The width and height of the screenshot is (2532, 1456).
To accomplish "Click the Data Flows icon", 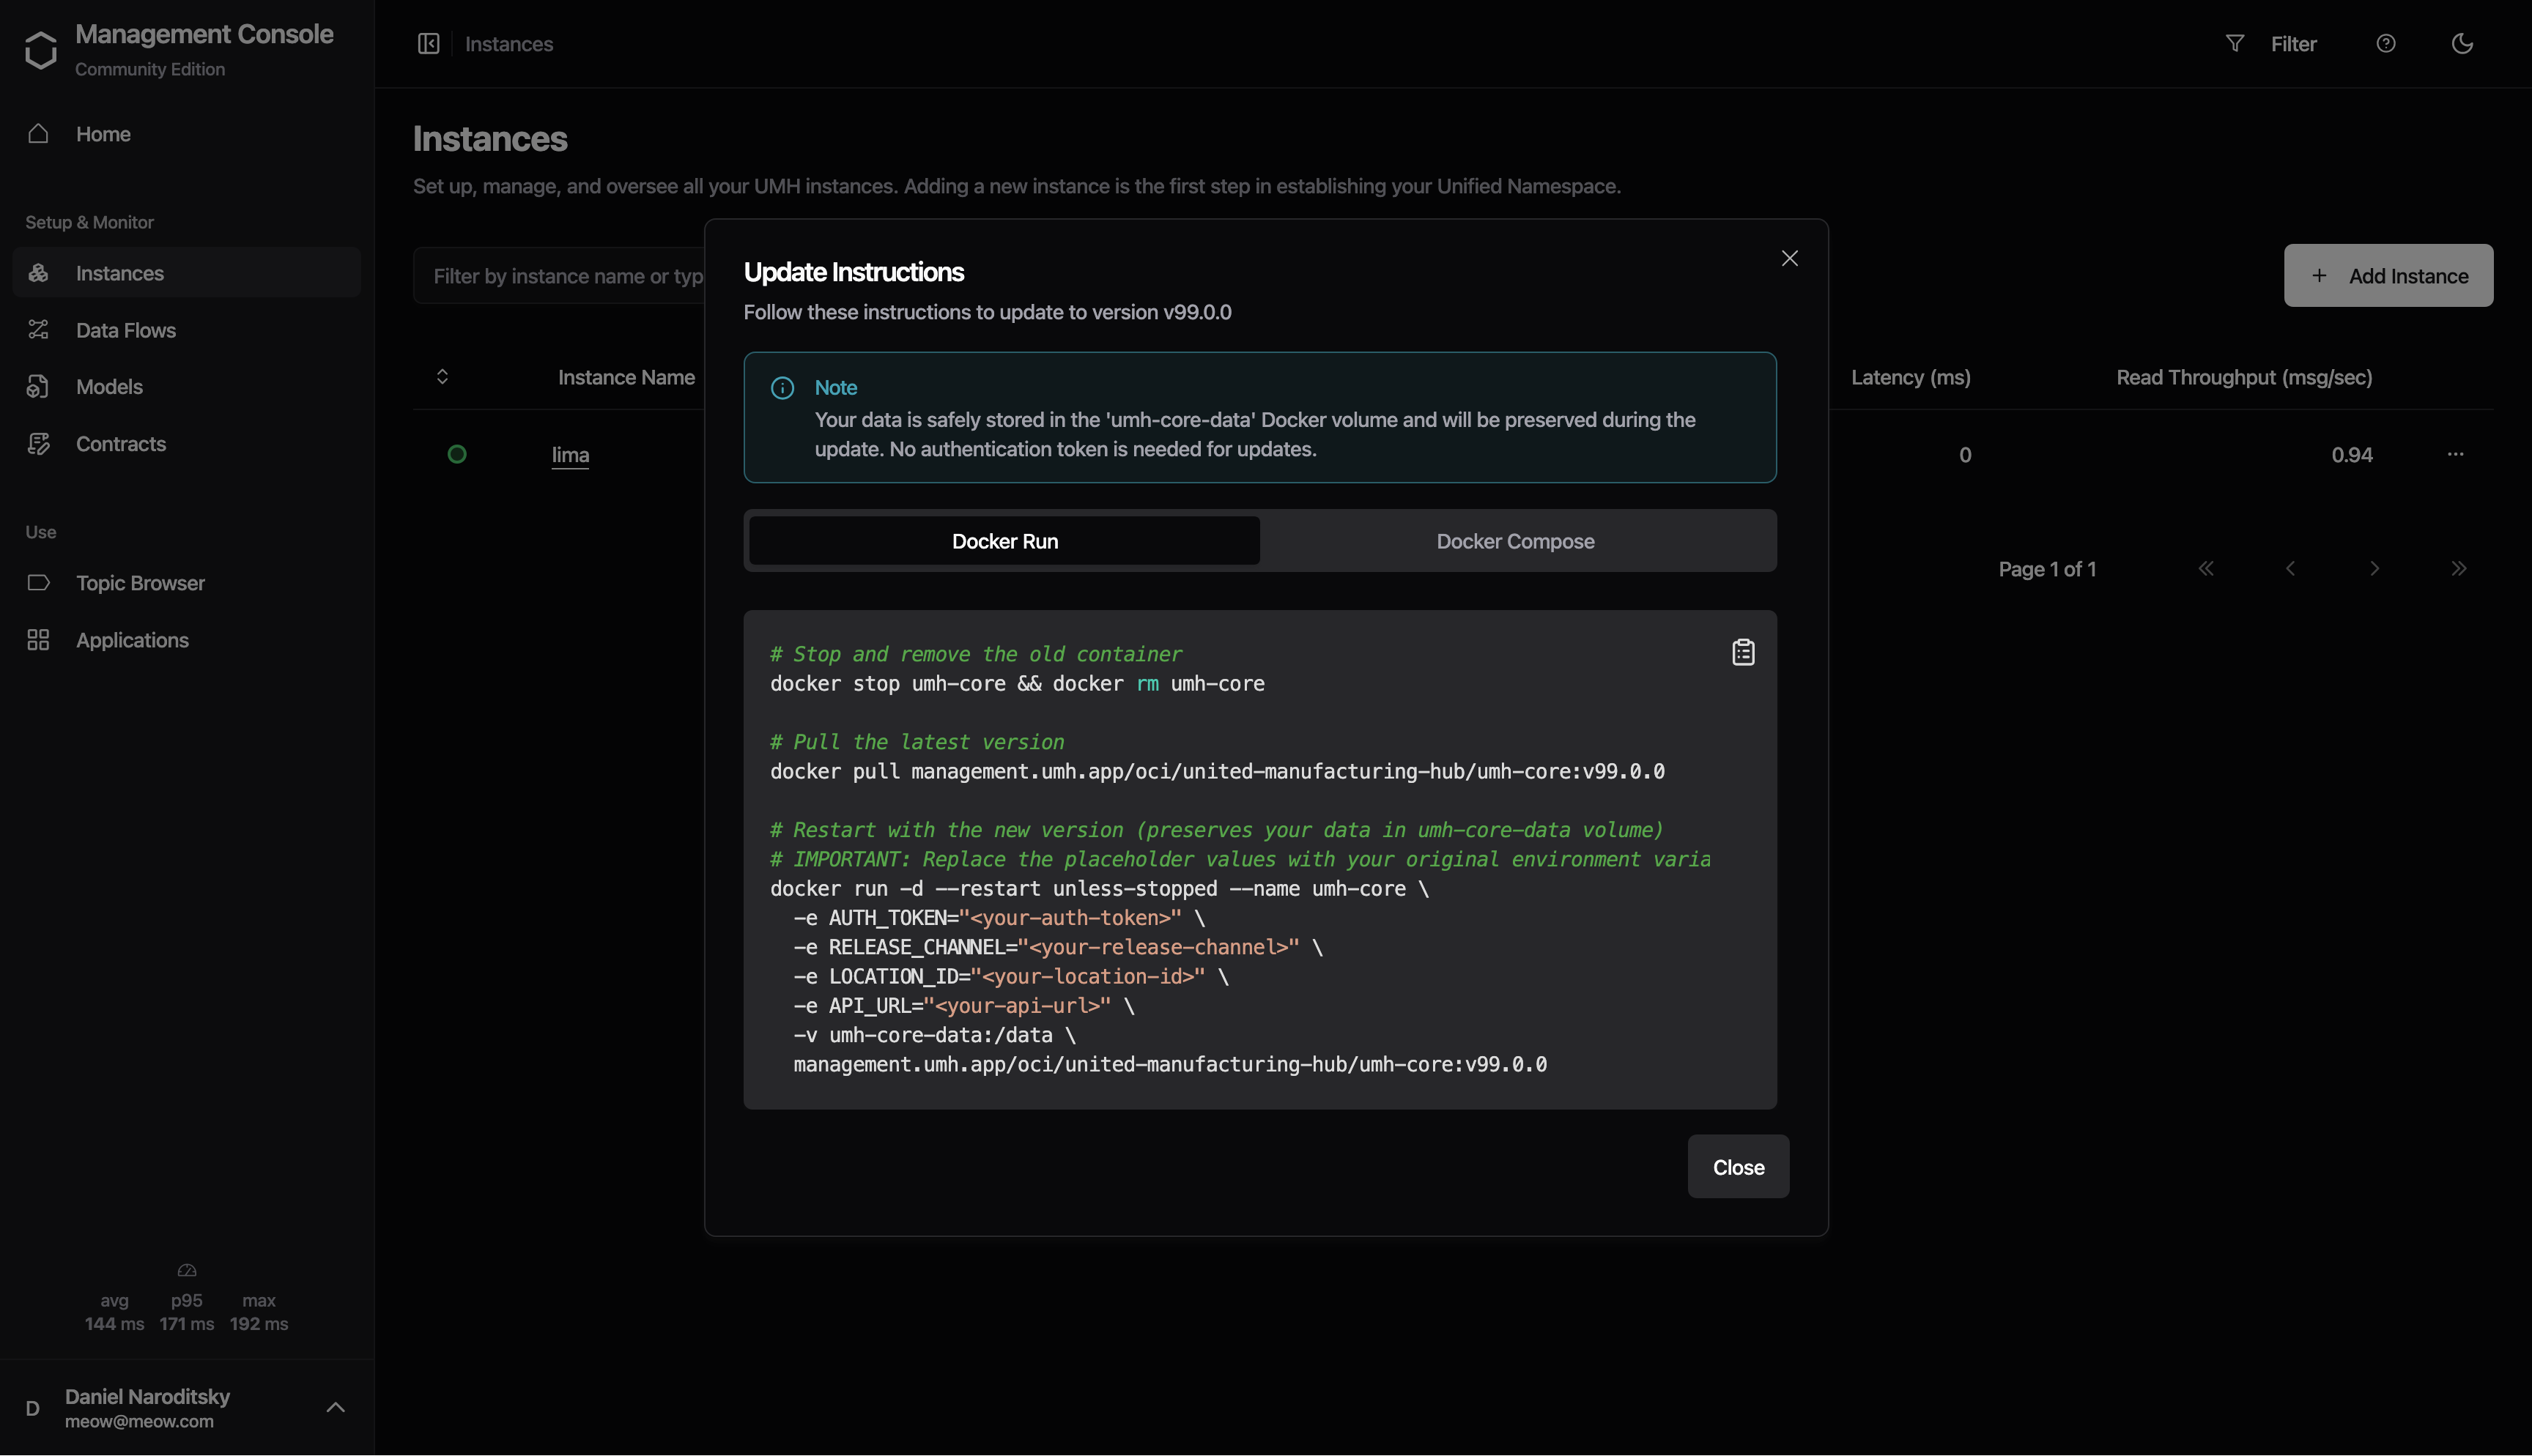I will (38, 330).
